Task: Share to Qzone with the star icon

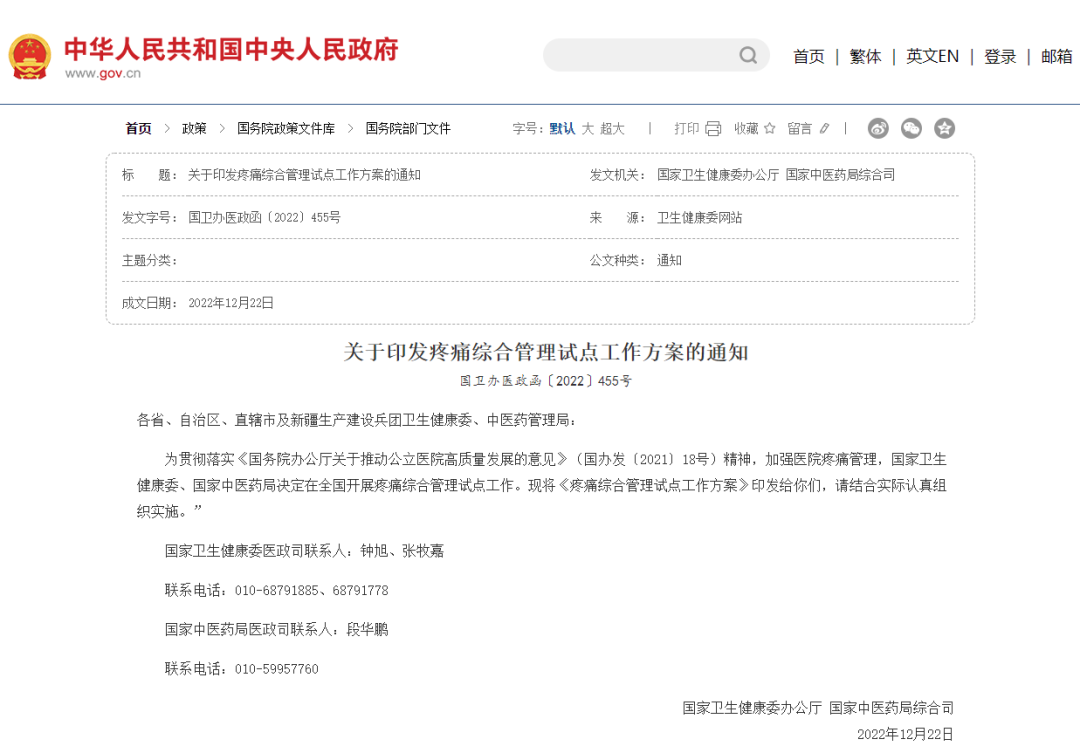Action: click(x=944, y=128)
